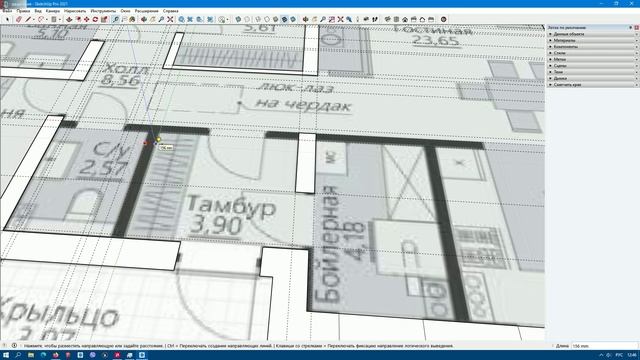Expand the Компоненты panel

pos(593,47)
